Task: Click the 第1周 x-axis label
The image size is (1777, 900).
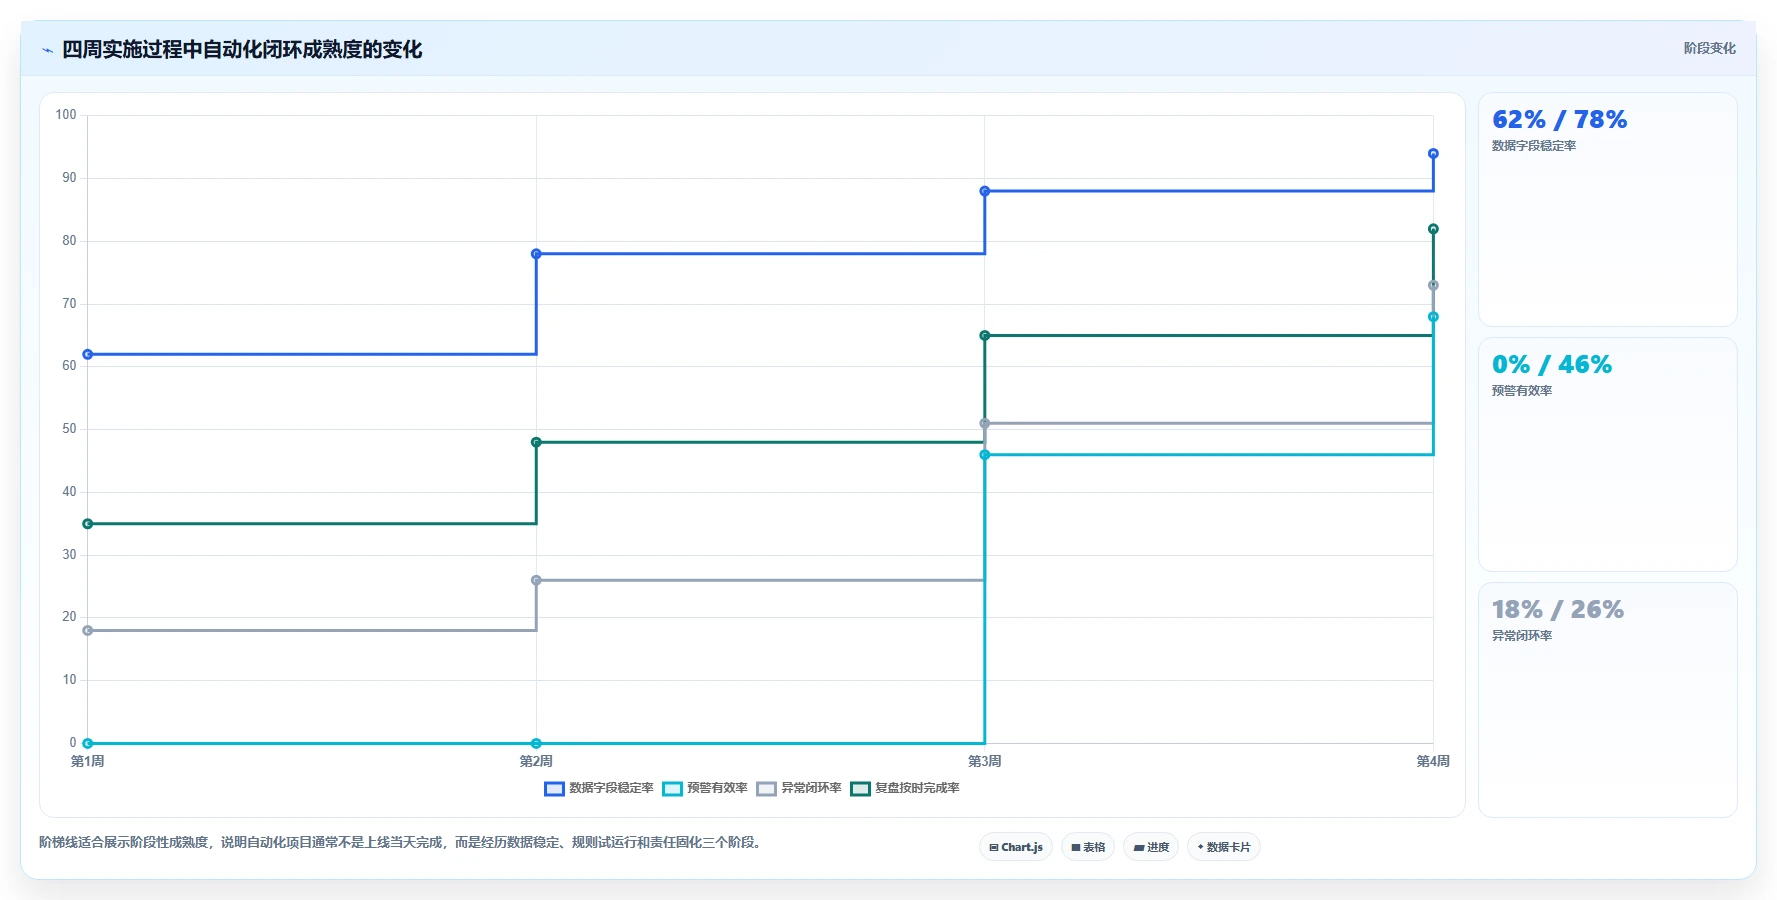Action: click(x=88, y=762)
